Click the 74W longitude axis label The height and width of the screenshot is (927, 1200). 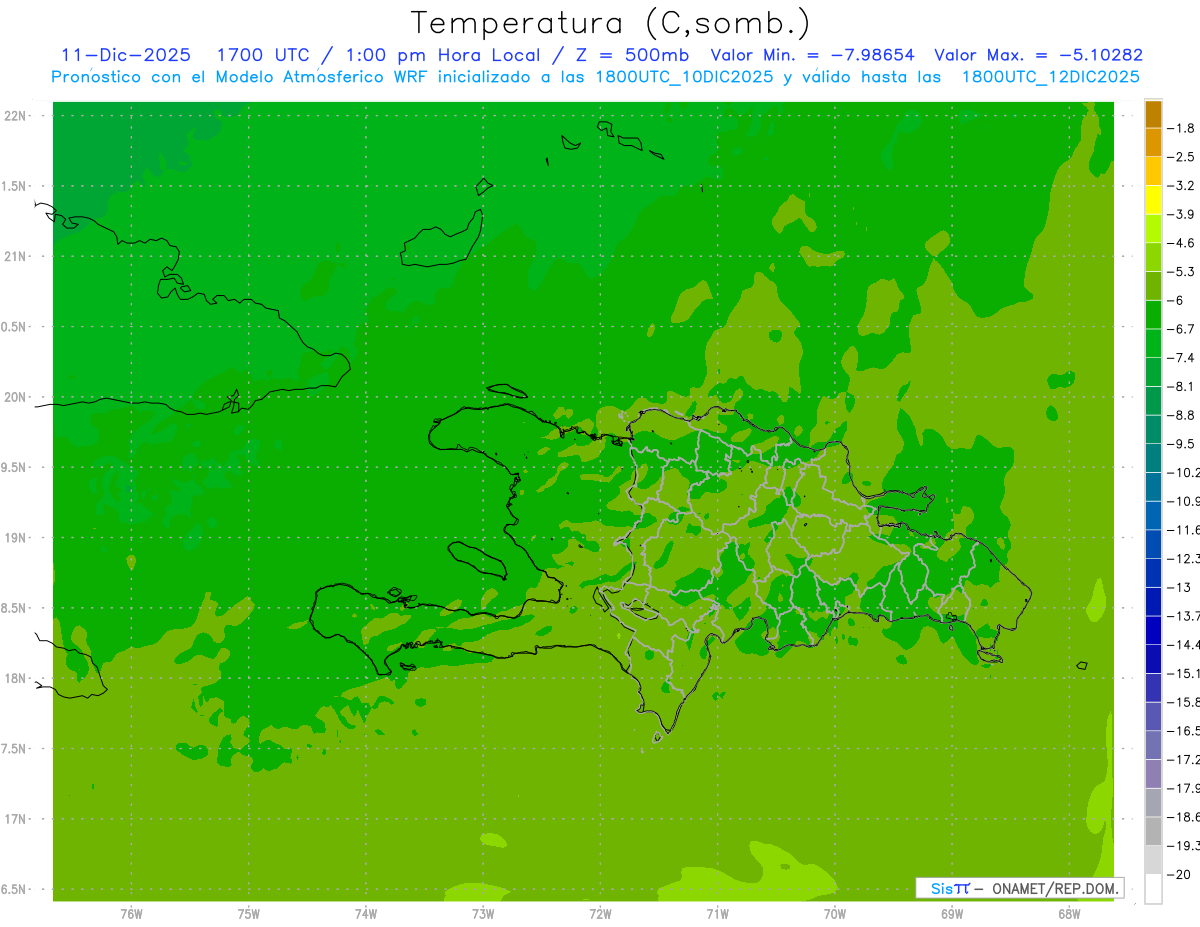366,914
